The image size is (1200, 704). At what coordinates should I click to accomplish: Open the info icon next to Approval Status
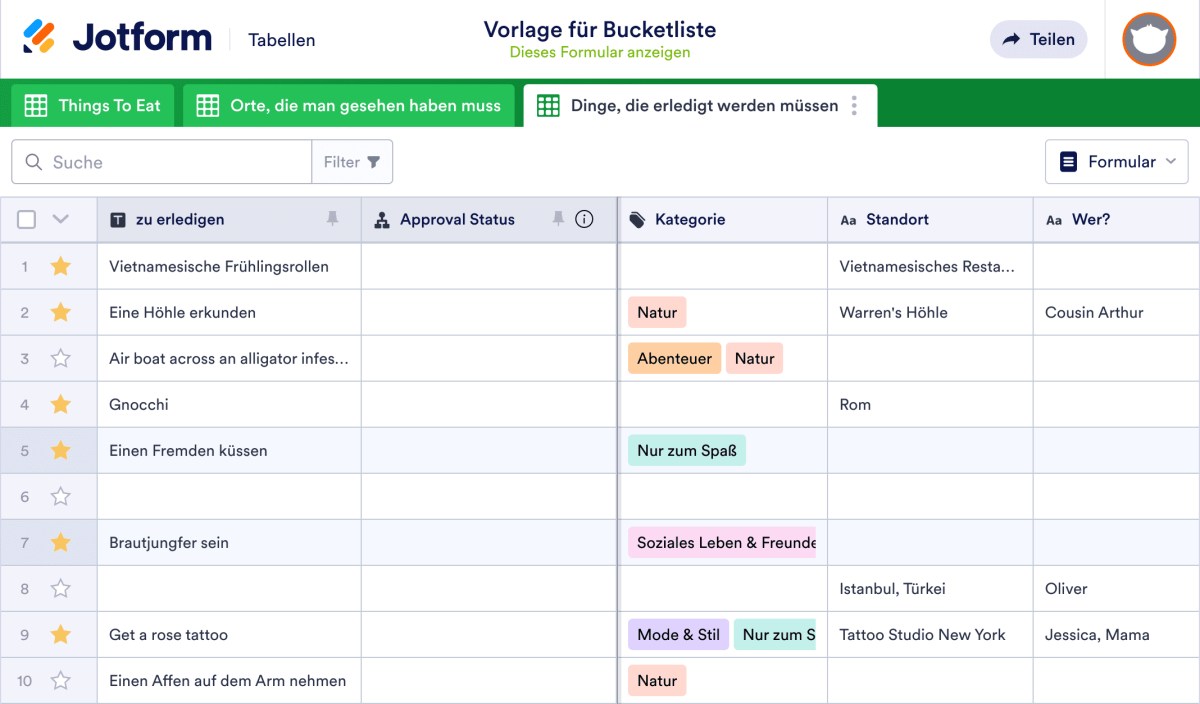[x=584, y=219]
